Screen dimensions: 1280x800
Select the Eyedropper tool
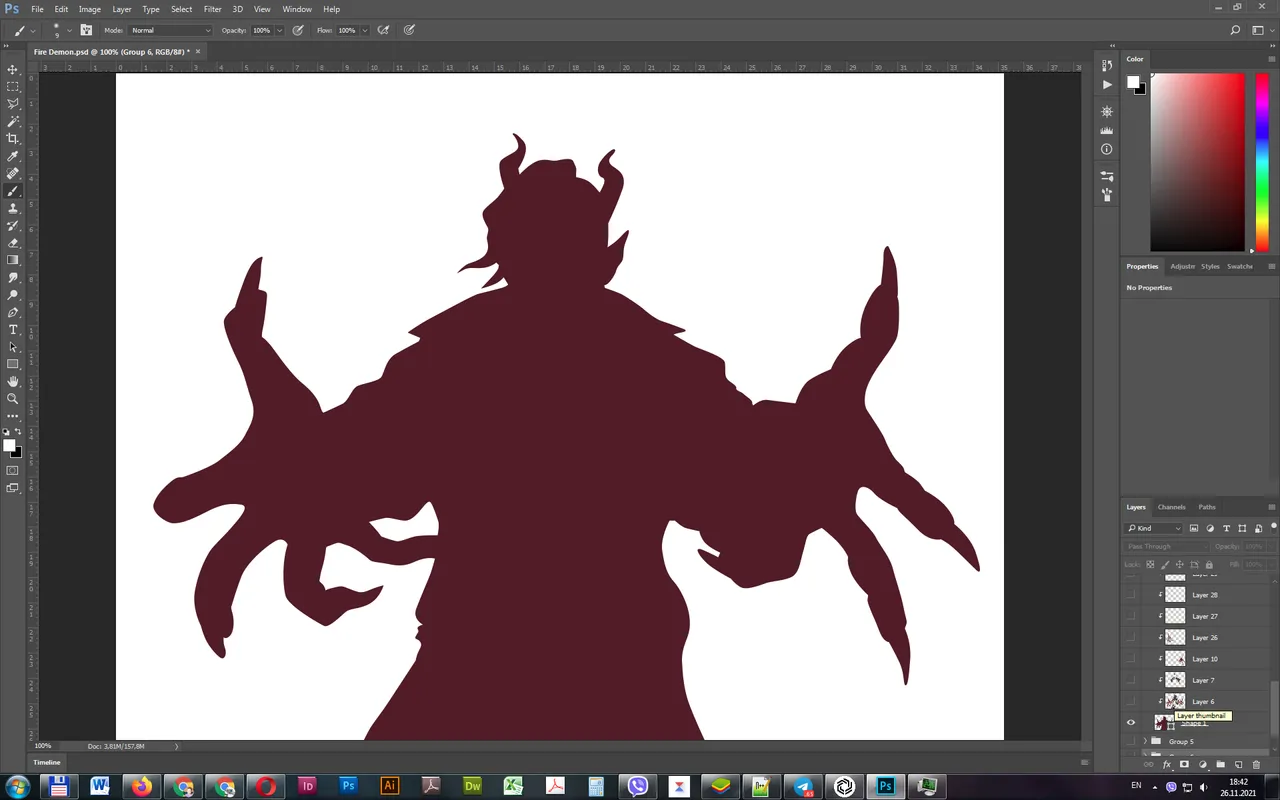point(13,156)
